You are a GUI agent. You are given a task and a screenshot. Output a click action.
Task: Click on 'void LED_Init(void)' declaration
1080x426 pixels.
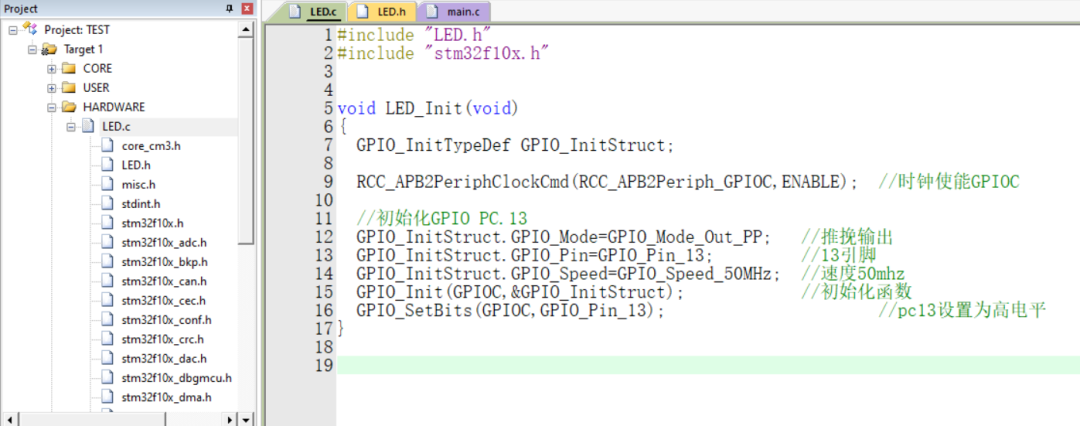(427, 108)
